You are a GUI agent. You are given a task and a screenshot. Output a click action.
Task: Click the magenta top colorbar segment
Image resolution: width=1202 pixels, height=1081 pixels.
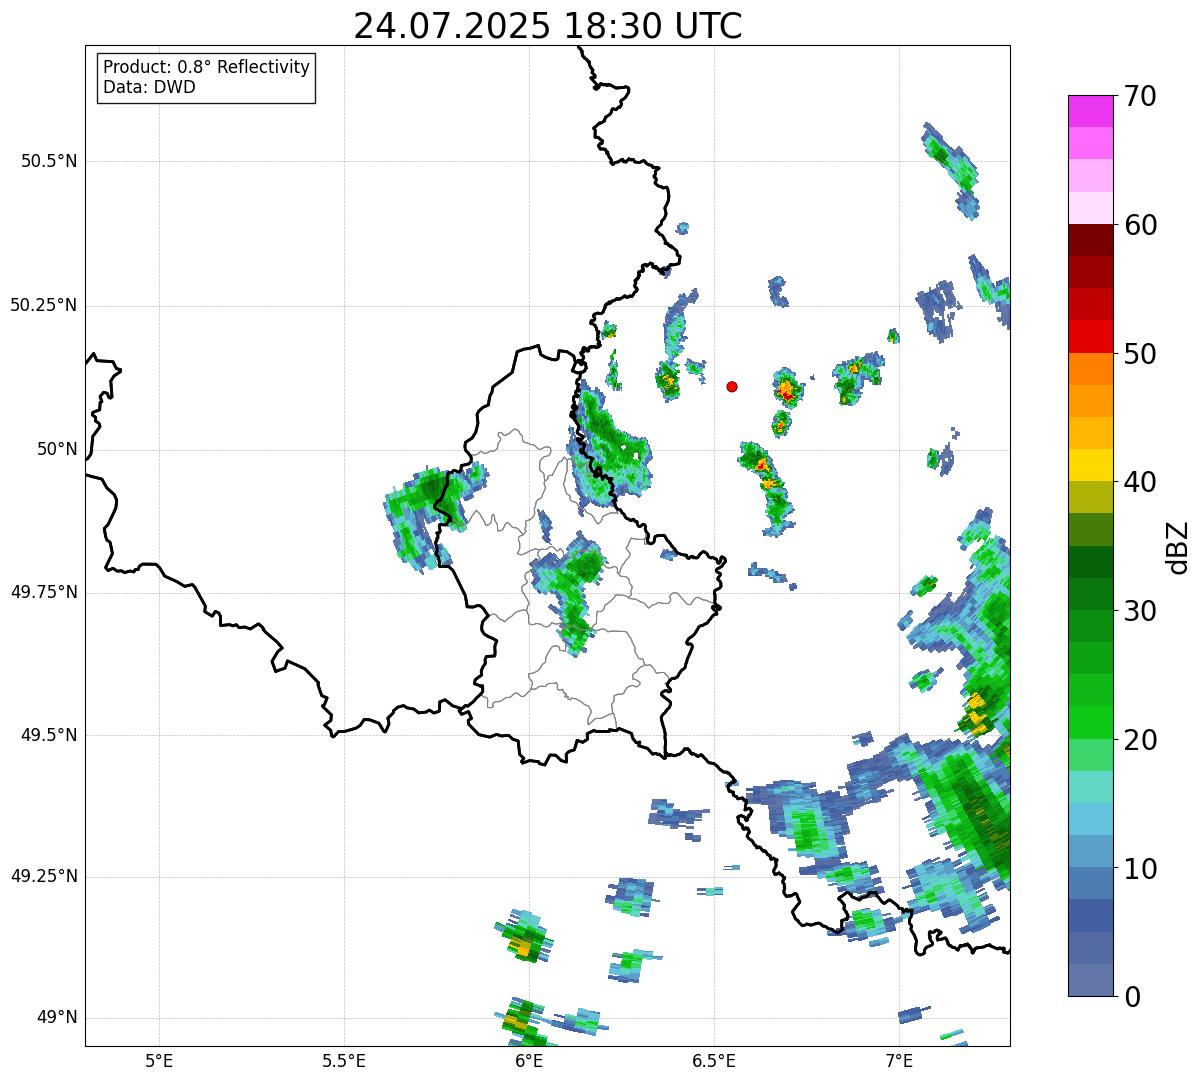[x=1091, y=111]
